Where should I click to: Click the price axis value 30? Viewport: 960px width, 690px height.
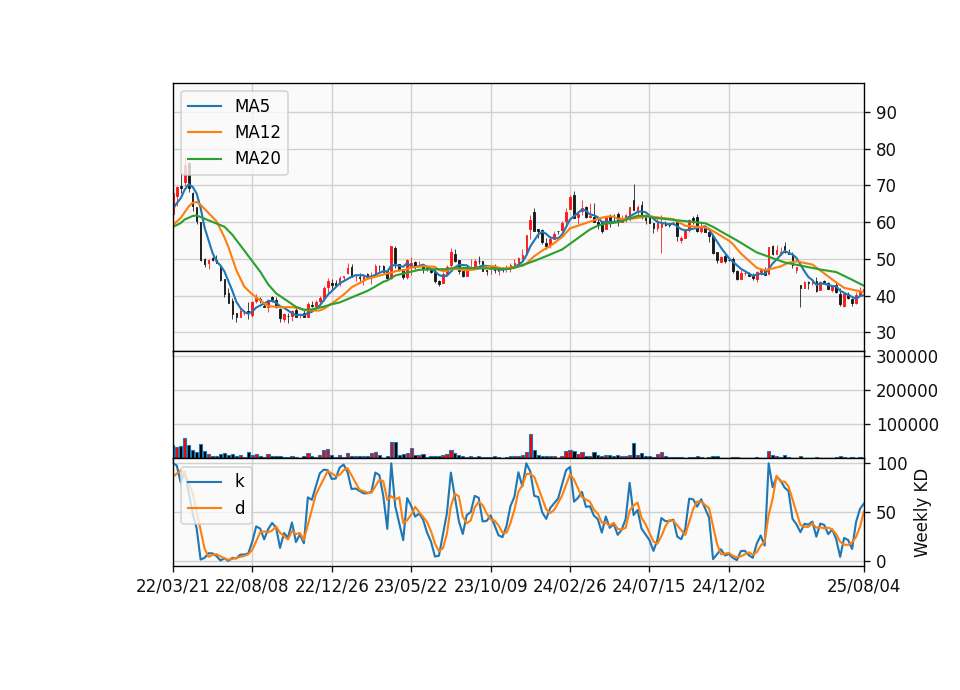tap(886, 333)
